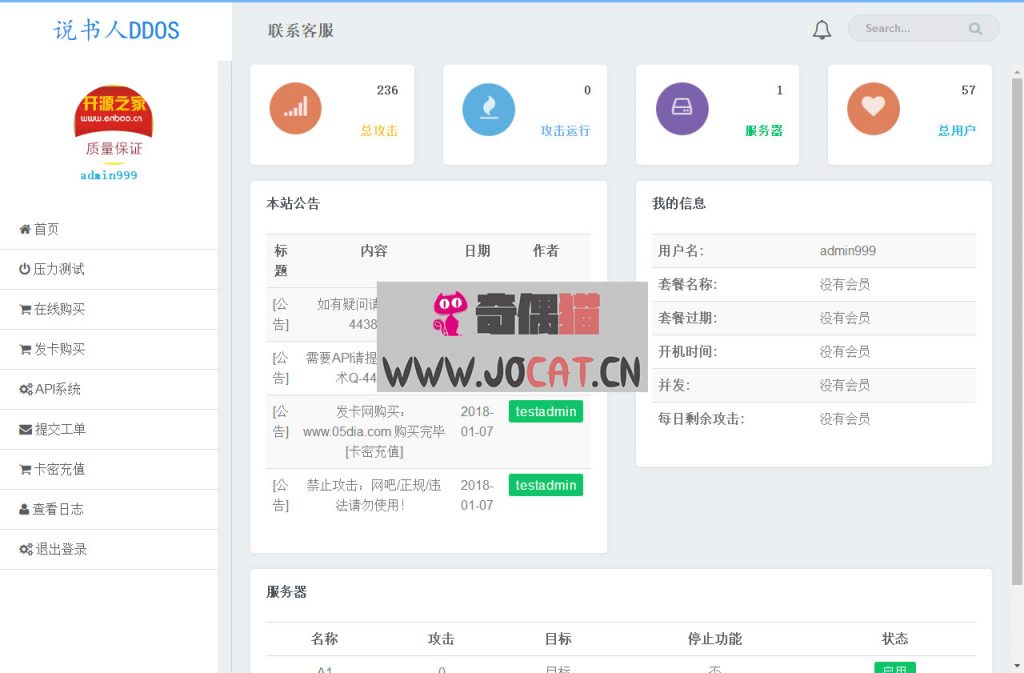Click 没有会员 value beside 套餐名称
The width and height of the screenshot is (1024, 673).
coord(844,284)
